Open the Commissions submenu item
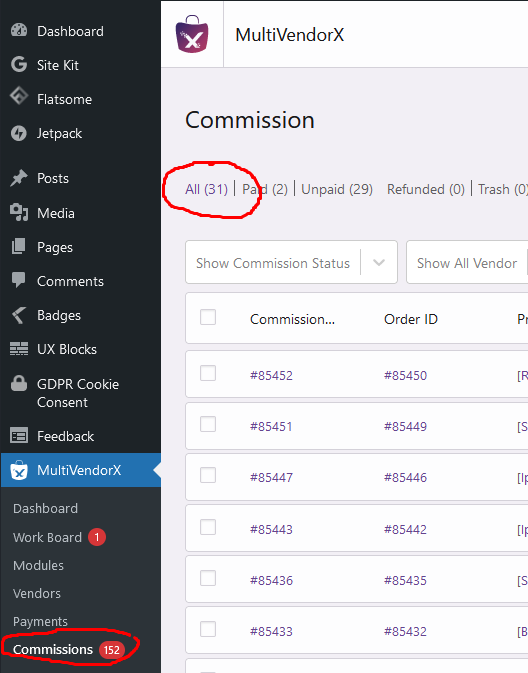The height and width of the screenshot is (673, 528). coord(53,650)
